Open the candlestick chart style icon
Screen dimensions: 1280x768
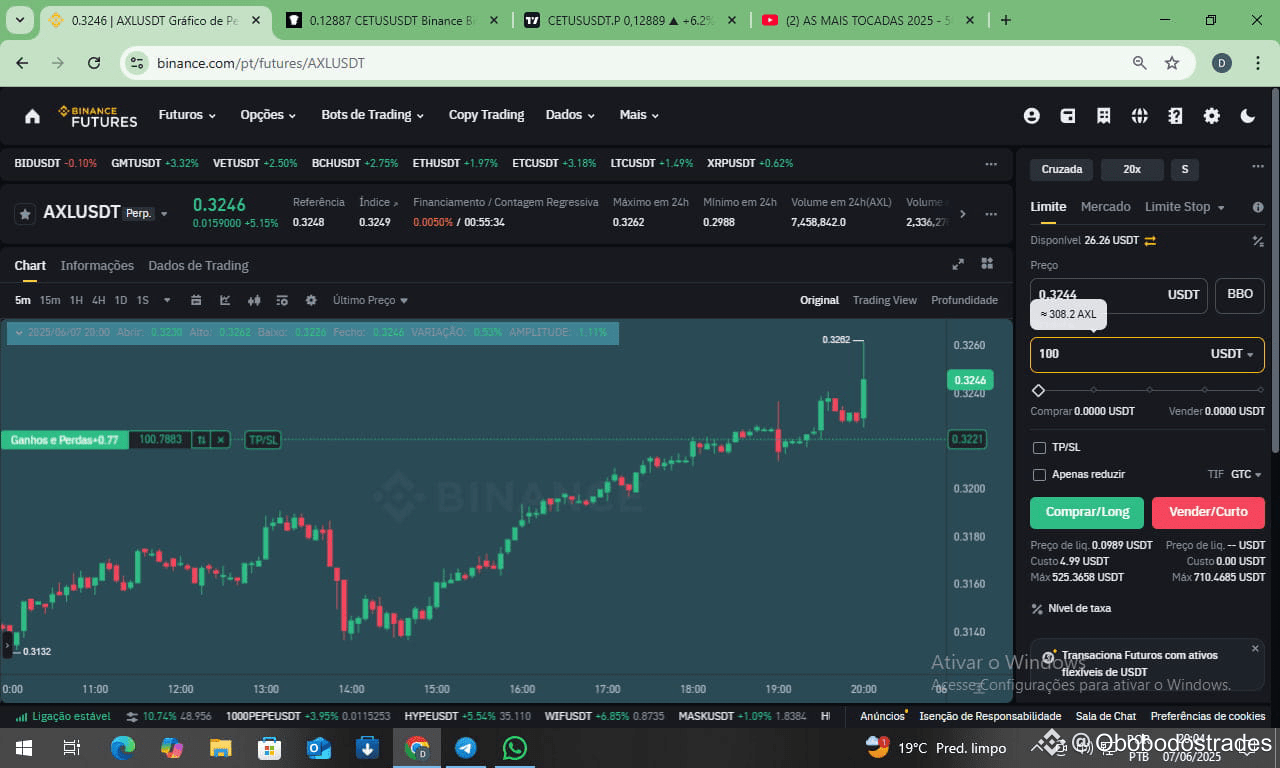point(254,300)
